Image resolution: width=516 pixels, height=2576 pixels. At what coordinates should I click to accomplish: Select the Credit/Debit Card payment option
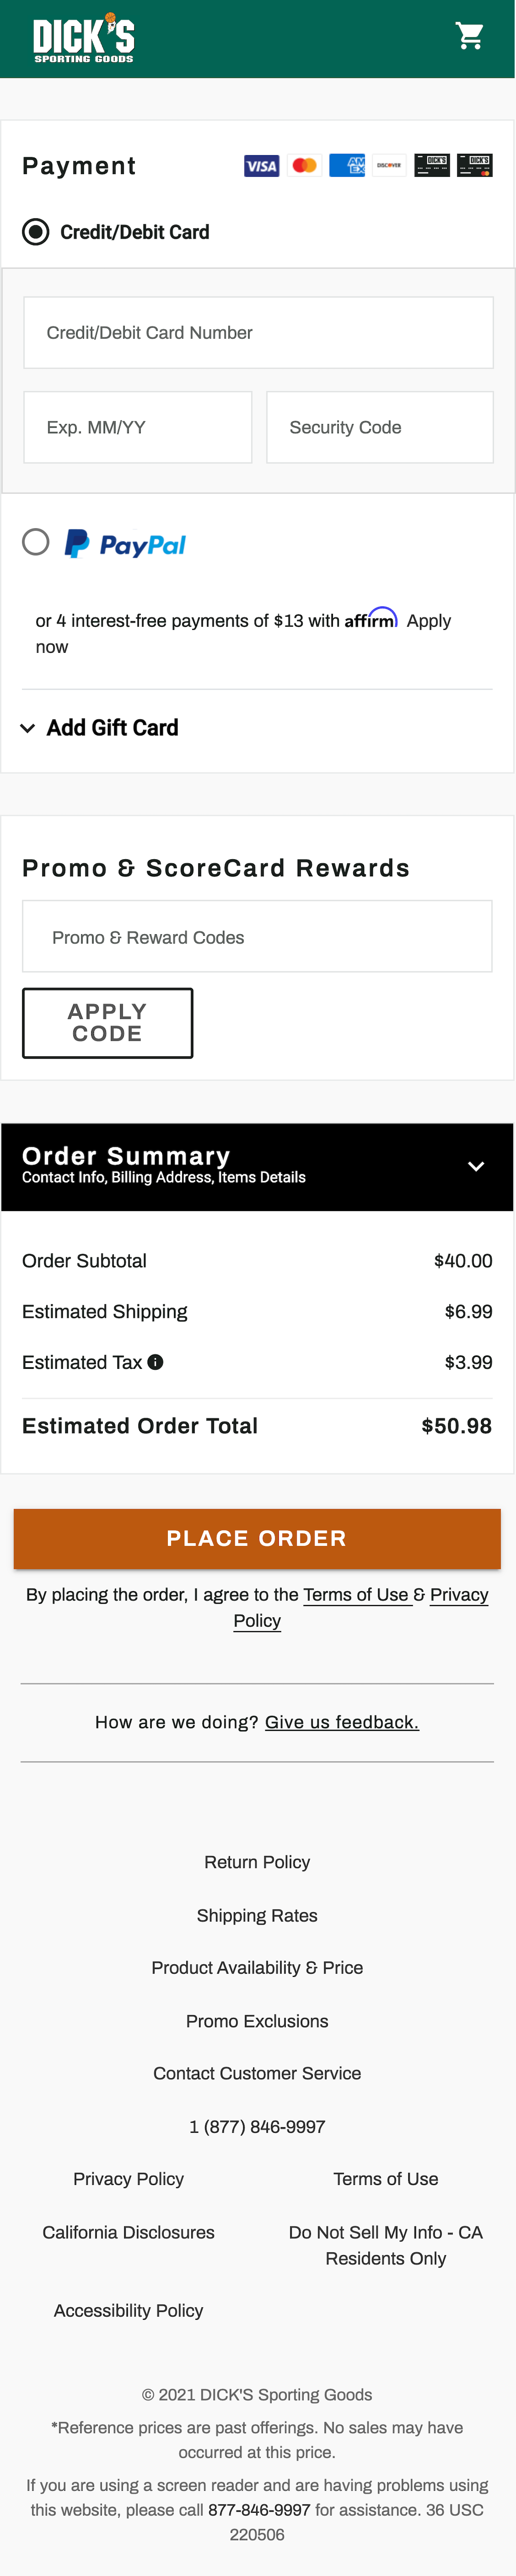tap(35, 231)
